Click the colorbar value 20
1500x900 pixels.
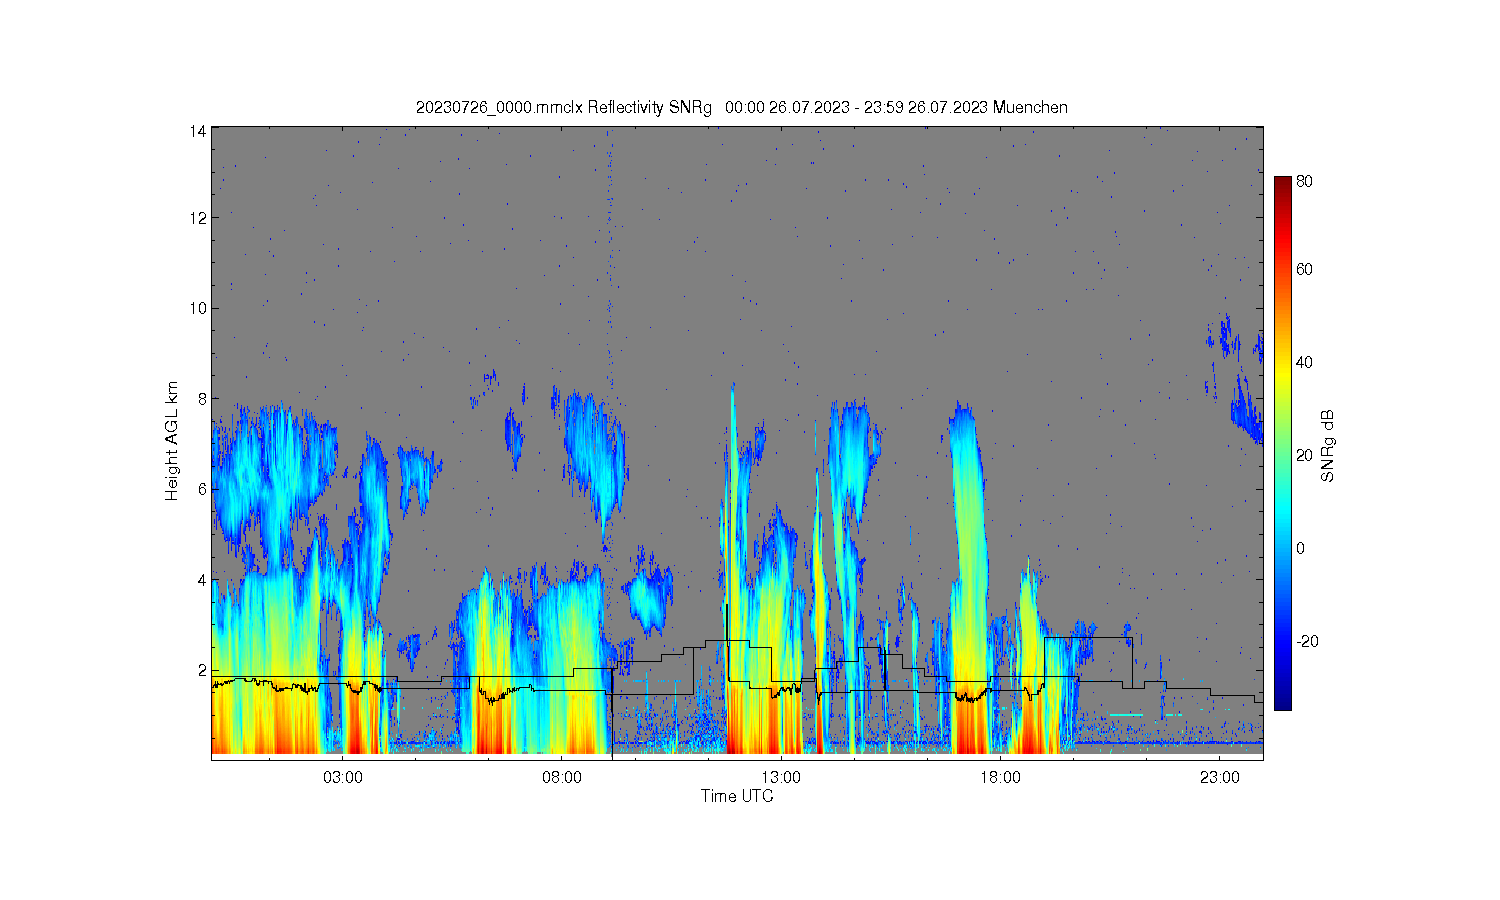click(x=1304, y=455)
